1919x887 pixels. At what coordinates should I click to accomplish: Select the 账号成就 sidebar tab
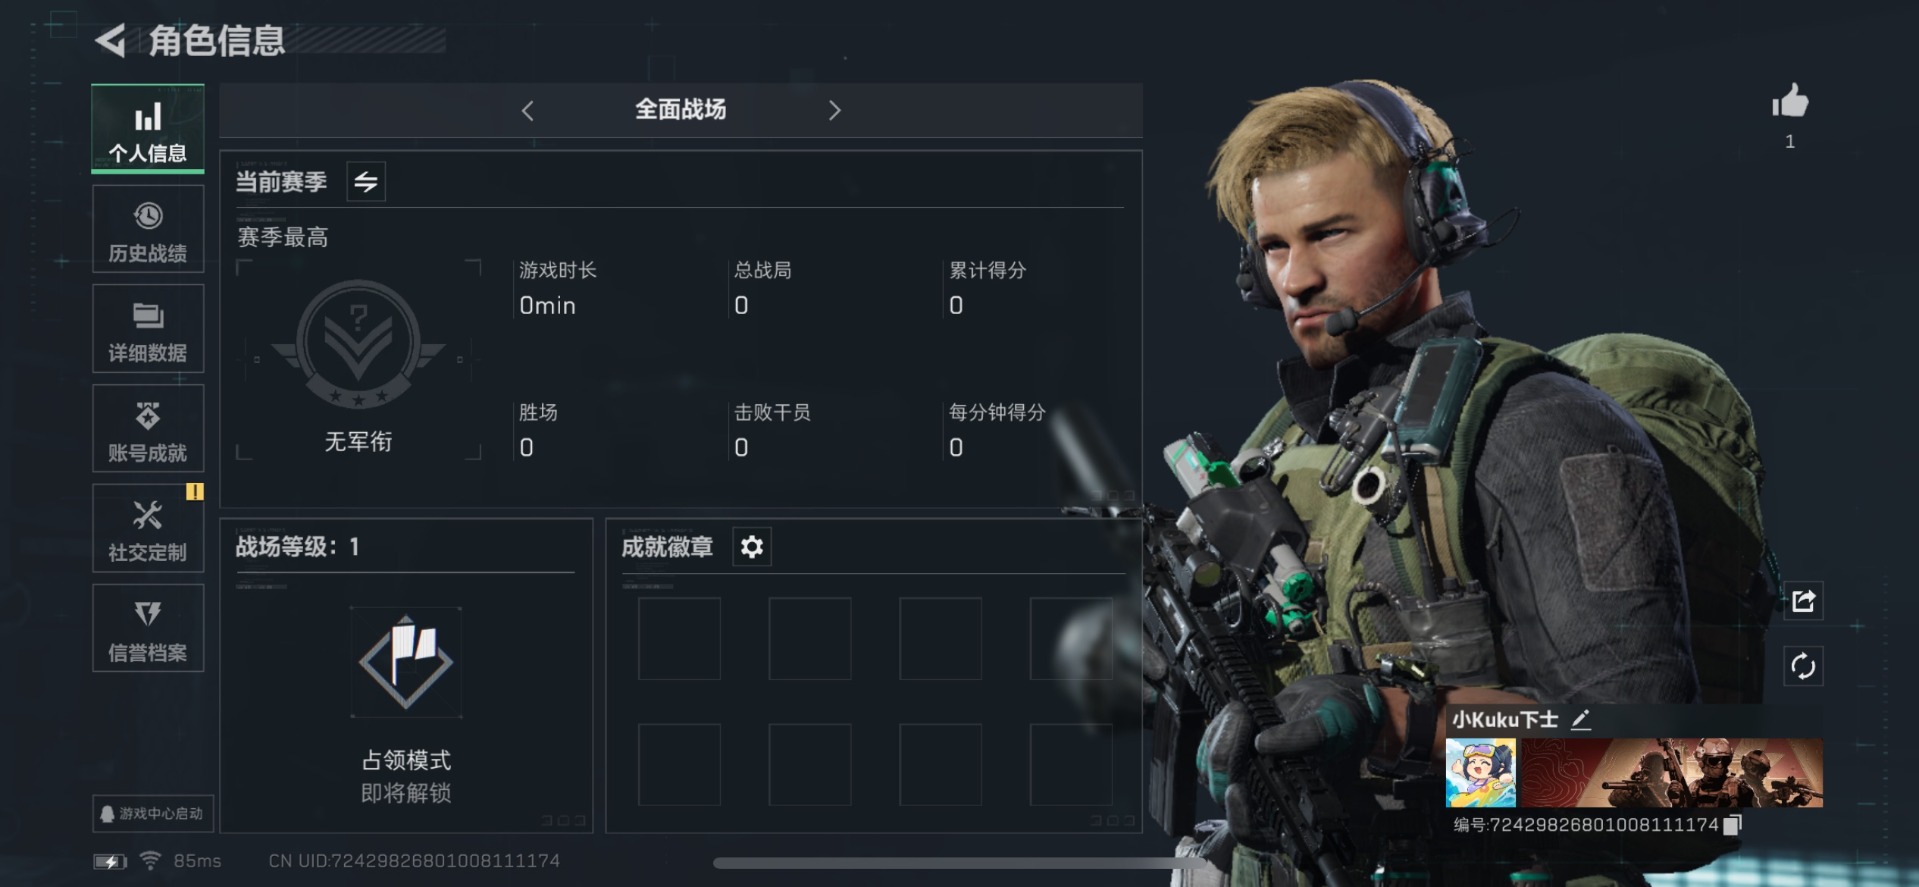[x=148, y=428]
